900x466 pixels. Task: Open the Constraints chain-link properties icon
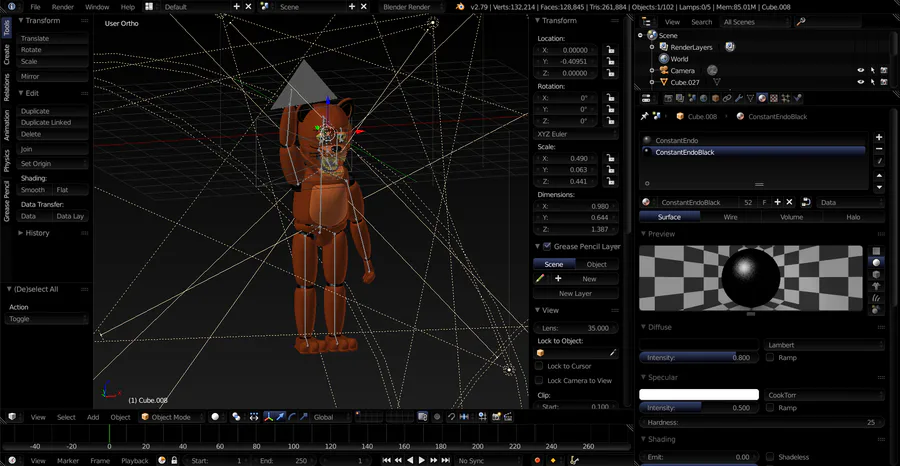727,99
